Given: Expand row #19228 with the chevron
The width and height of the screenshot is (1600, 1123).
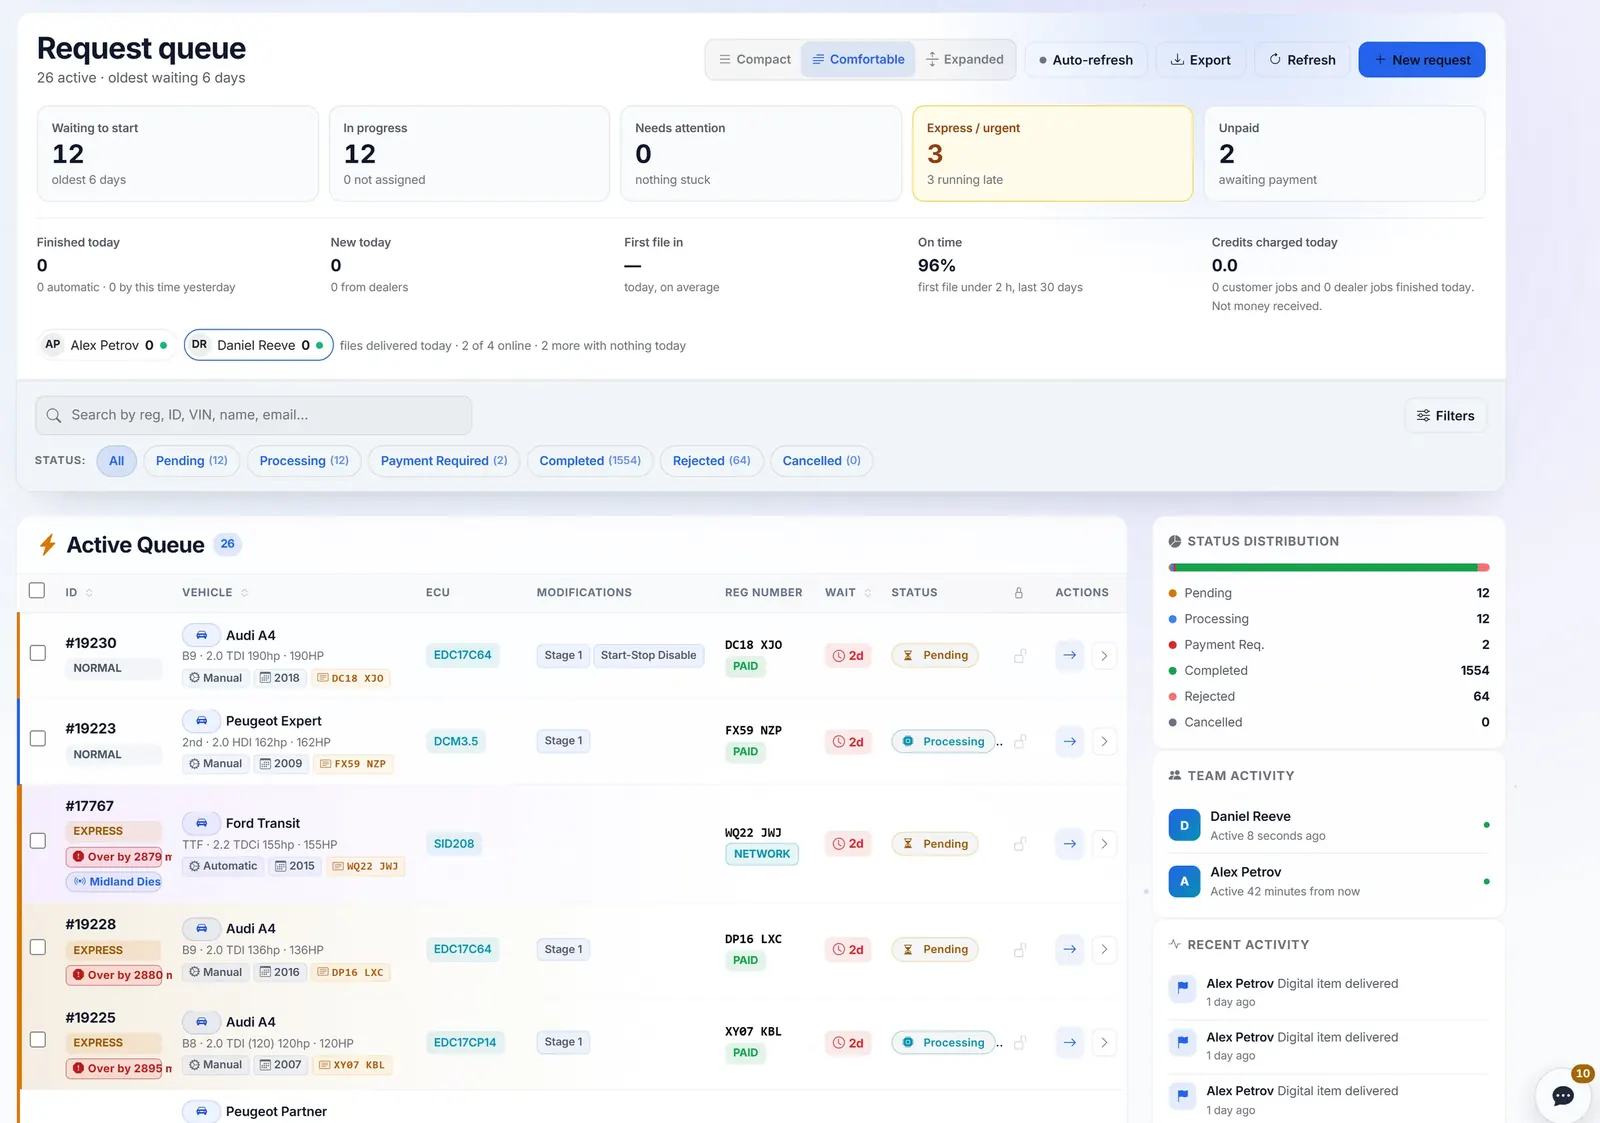Looking at the screenshot, I should coord(1104,950).
